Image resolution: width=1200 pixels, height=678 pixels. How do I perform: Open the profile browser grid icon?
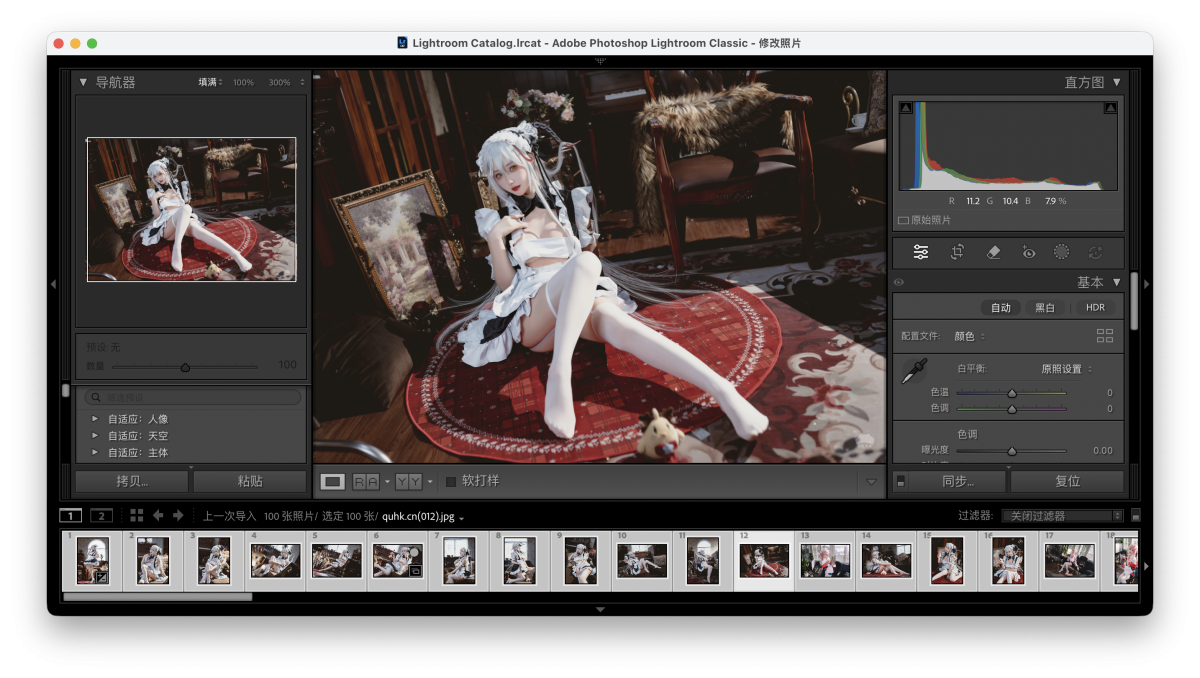1105,336
